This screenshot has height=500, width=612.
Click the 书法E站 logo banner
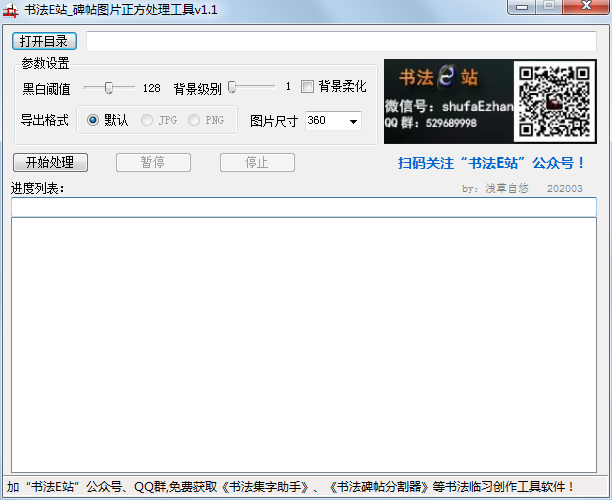click(438, 77)
